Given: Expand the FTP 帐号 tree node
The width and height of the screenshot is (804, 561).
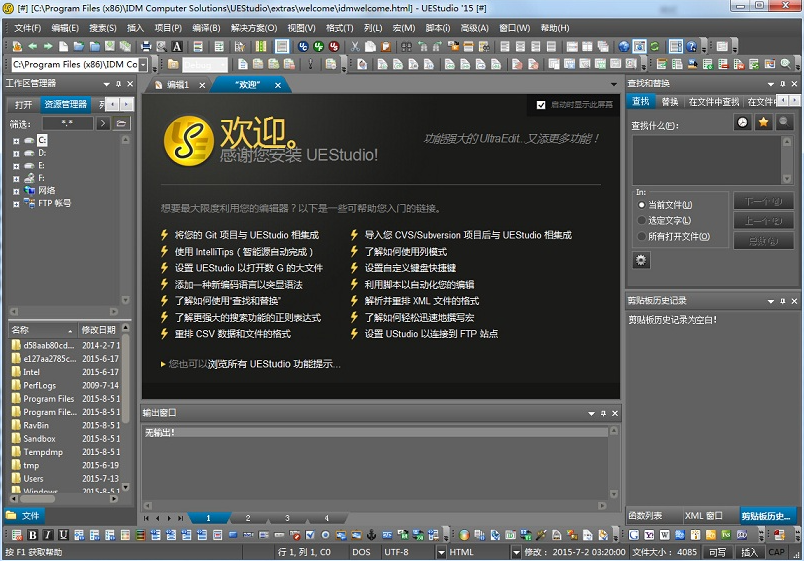Looking at the screenshot, I should pyautogui.click(x=16, y=203).
